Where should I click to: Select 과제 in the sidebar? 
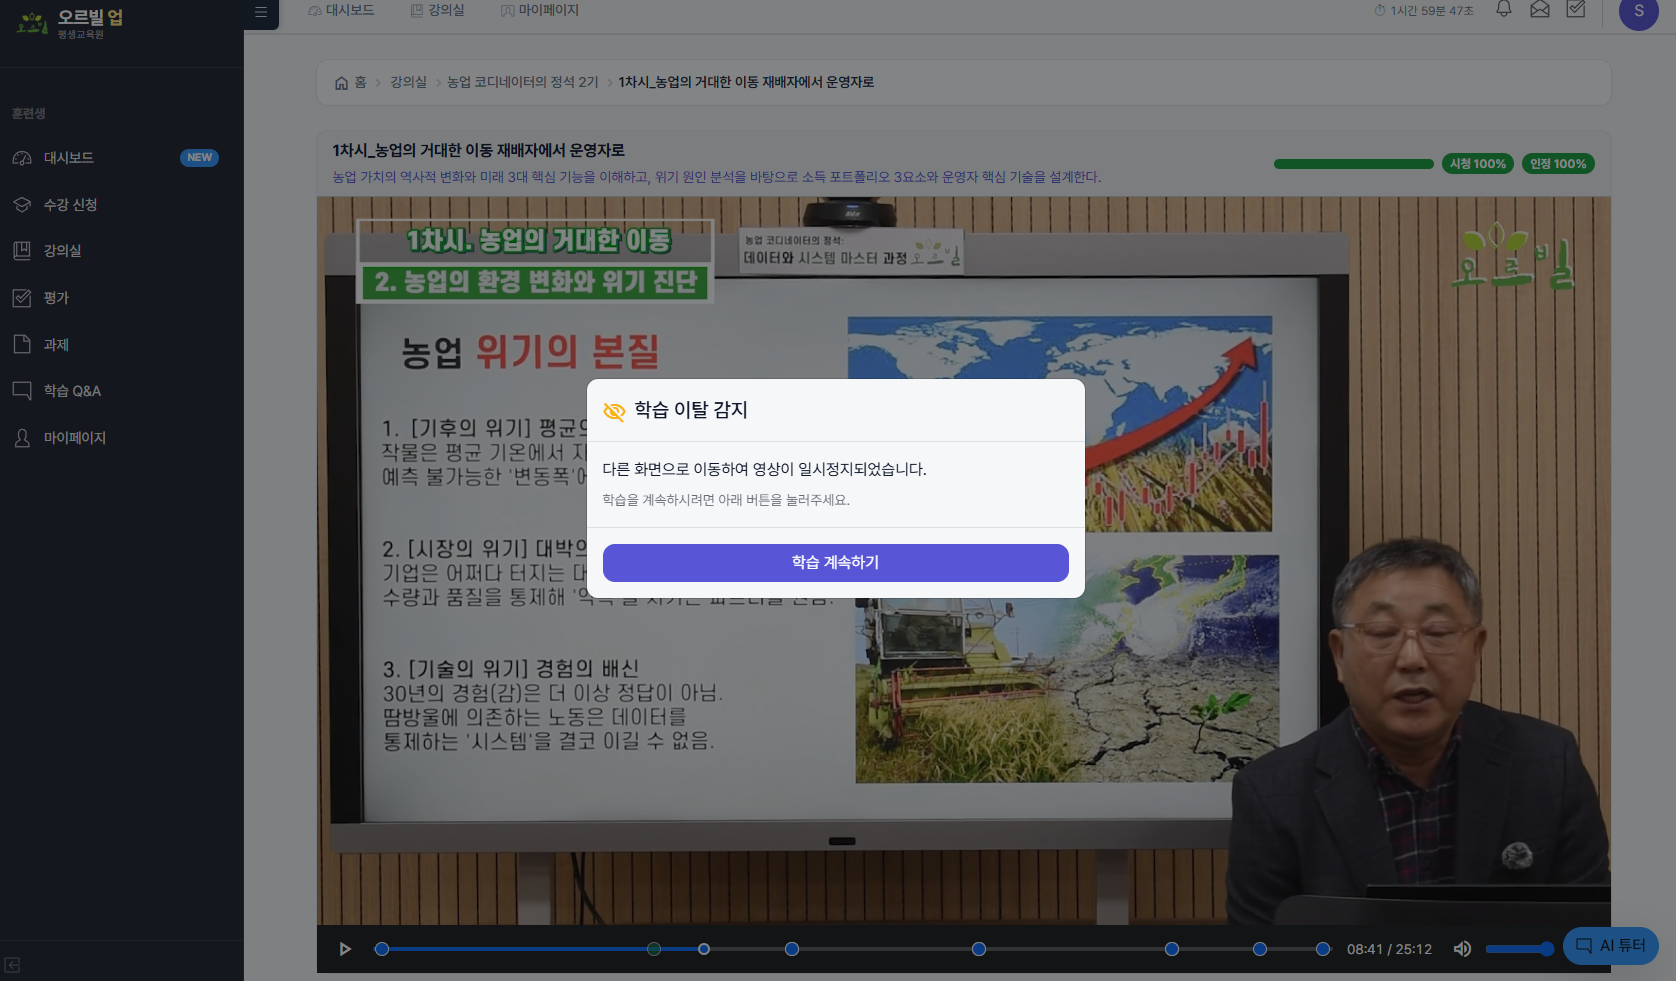click(56, 345)
